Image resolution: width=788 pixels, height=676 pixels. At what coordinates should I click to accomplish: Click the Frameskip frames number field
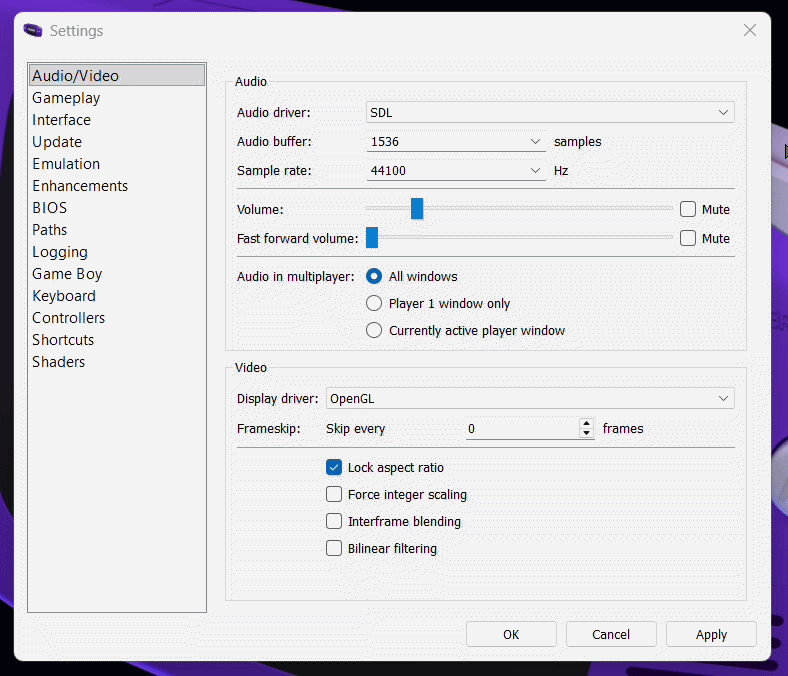click(x=523, y=429)
